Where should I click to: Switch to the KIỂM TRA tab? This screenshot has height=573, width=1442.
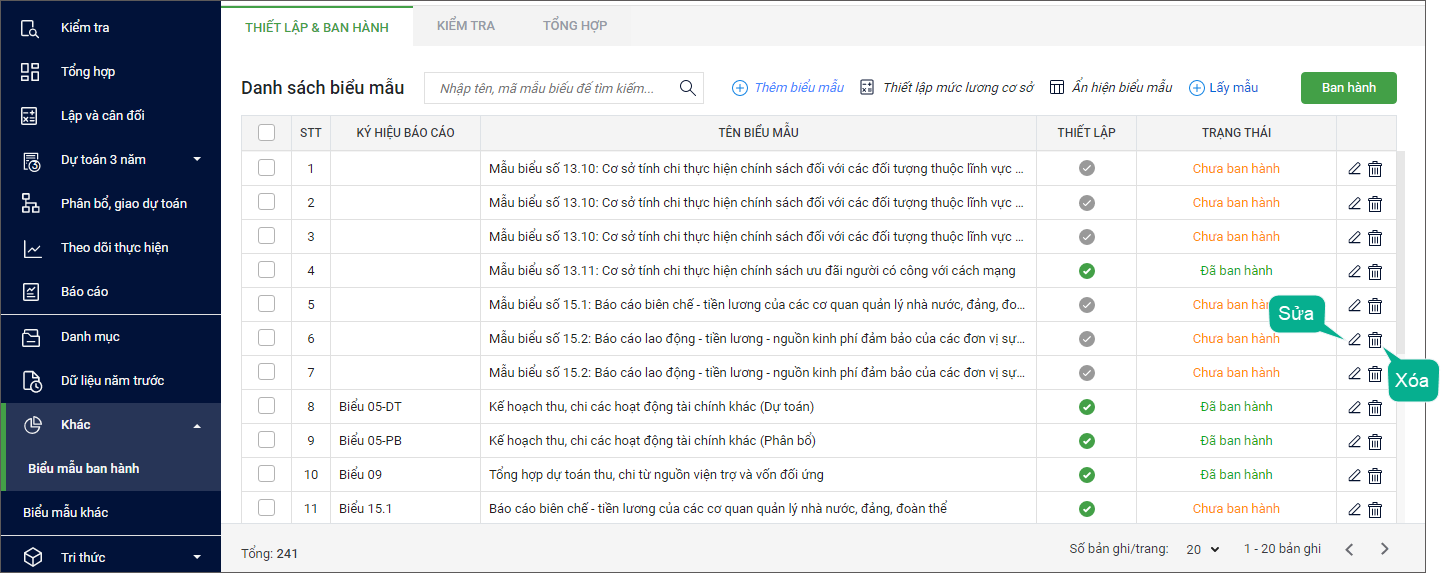tap(465, 26)
